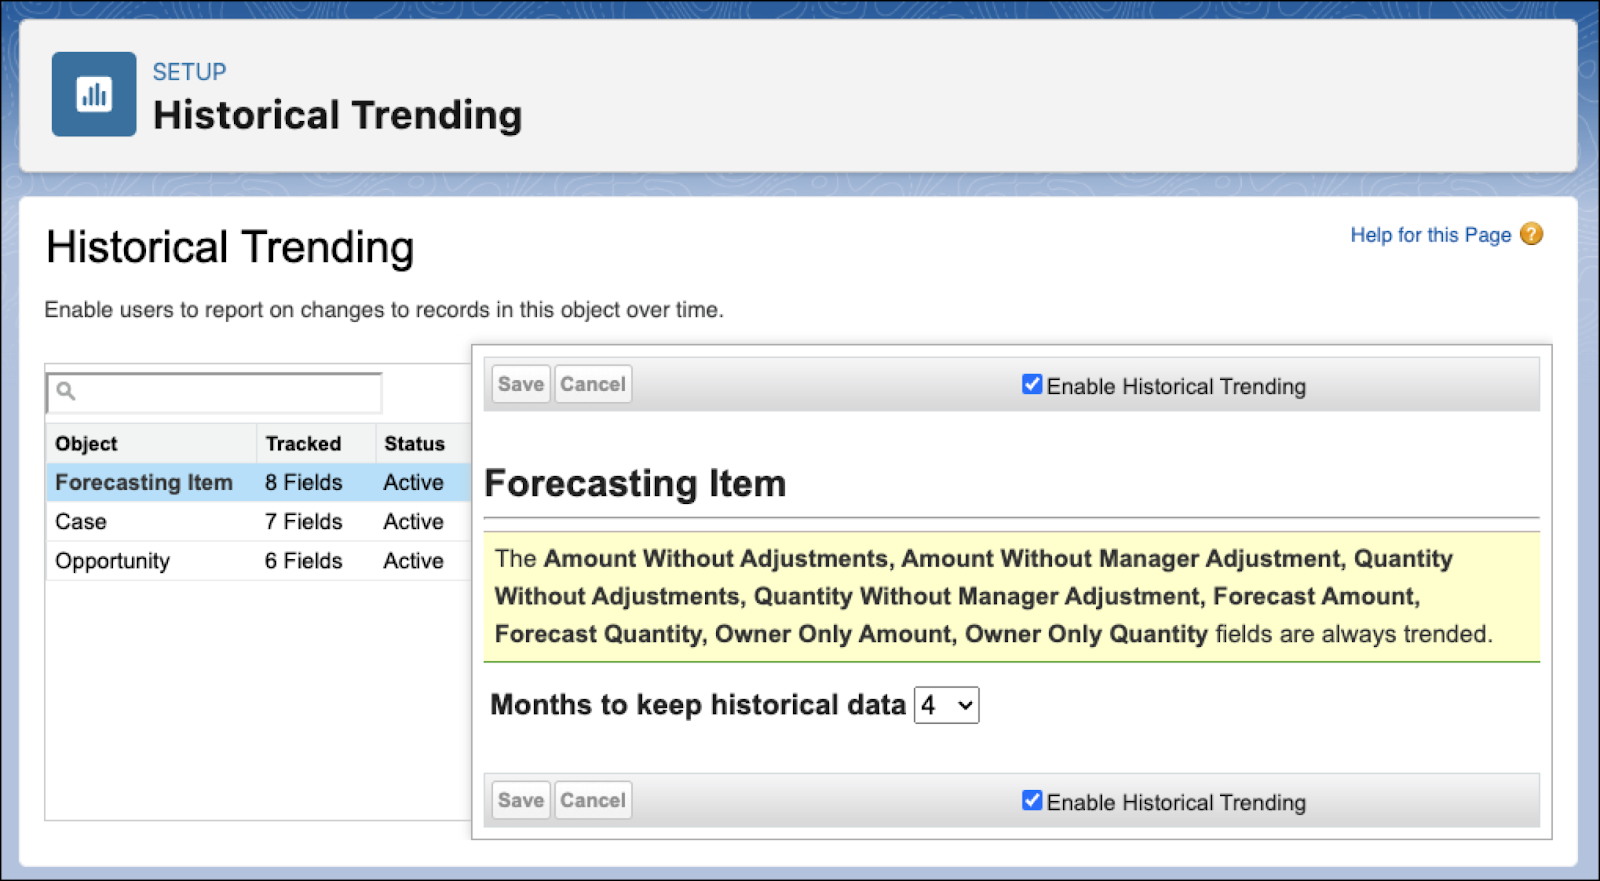Click the SETUP breadcrumb label
The height and width of the screenshot is (881, 1600).
[189, 72]
